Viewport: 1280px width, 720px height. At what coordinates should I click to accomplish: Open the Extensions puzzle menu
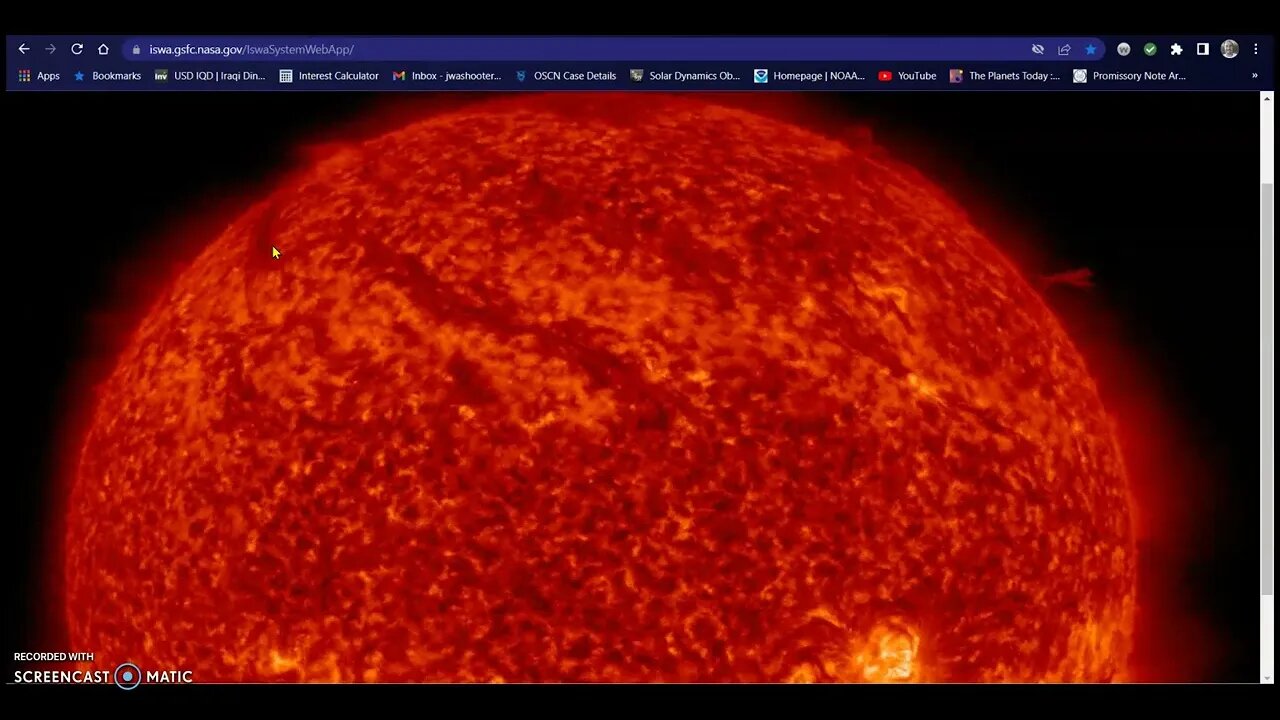(x=1176, y=49)
